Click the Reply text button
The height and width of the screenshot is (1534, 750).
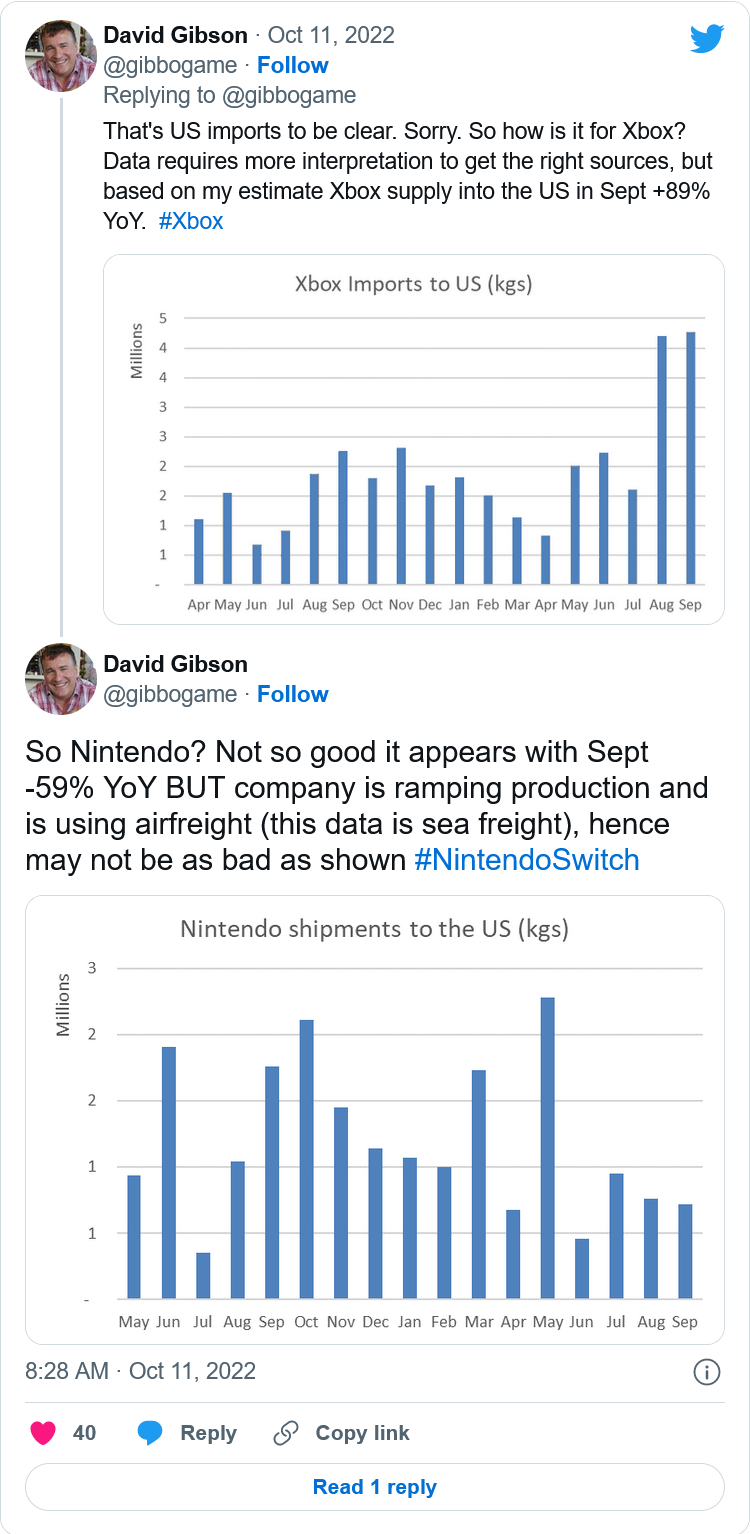[x=208, y=1433]
